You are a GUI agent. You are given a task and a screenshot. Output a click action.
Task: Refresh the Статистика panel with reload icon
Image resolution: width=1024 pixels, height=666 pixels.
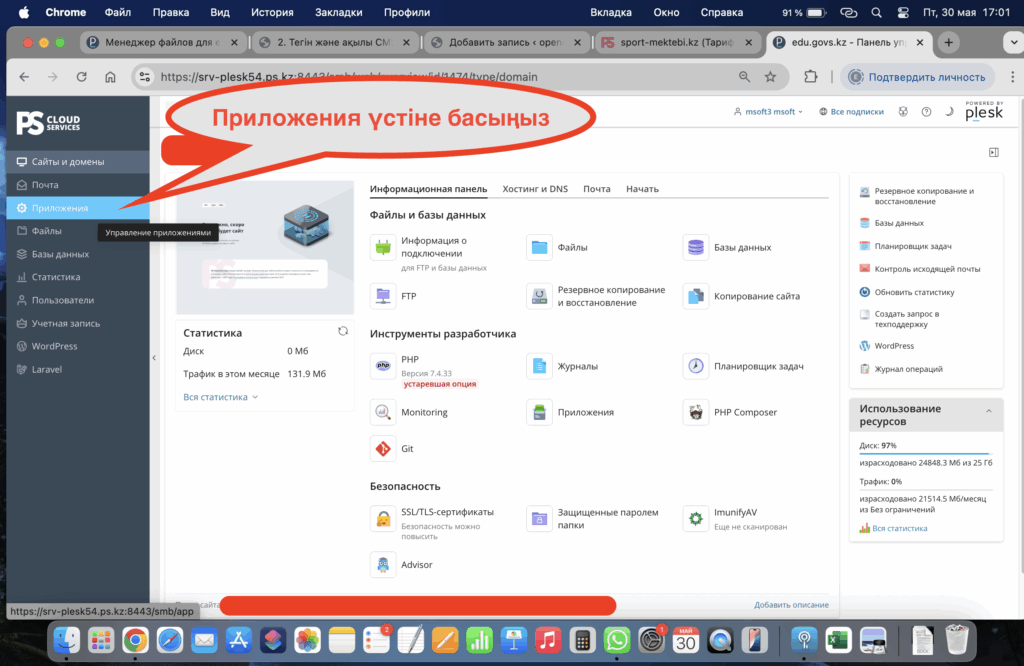343,331
